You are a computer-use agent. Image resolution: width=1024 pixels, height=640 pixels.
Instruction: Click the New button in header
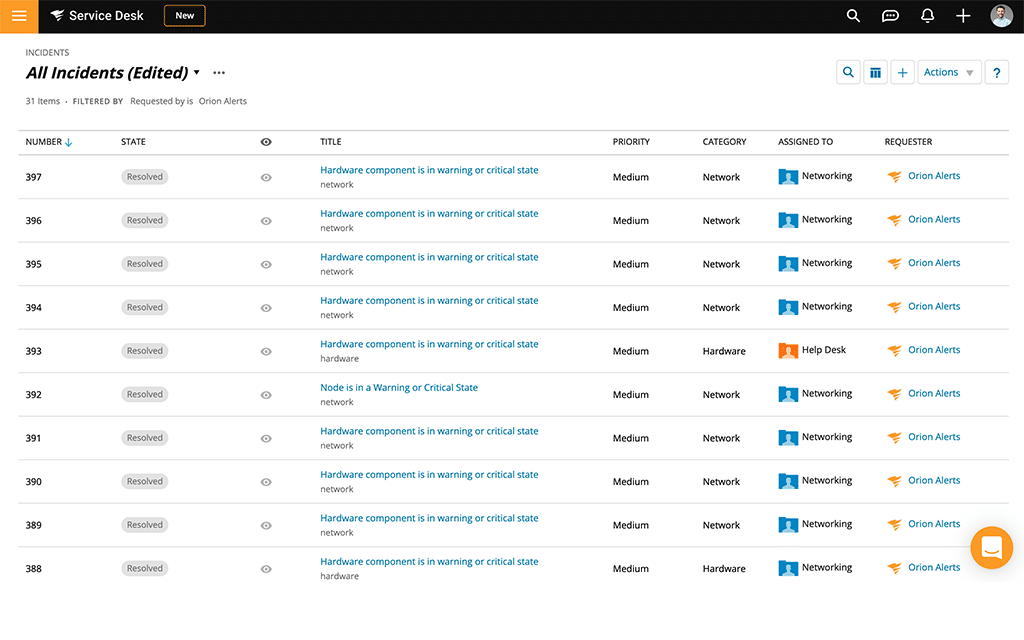185,16
